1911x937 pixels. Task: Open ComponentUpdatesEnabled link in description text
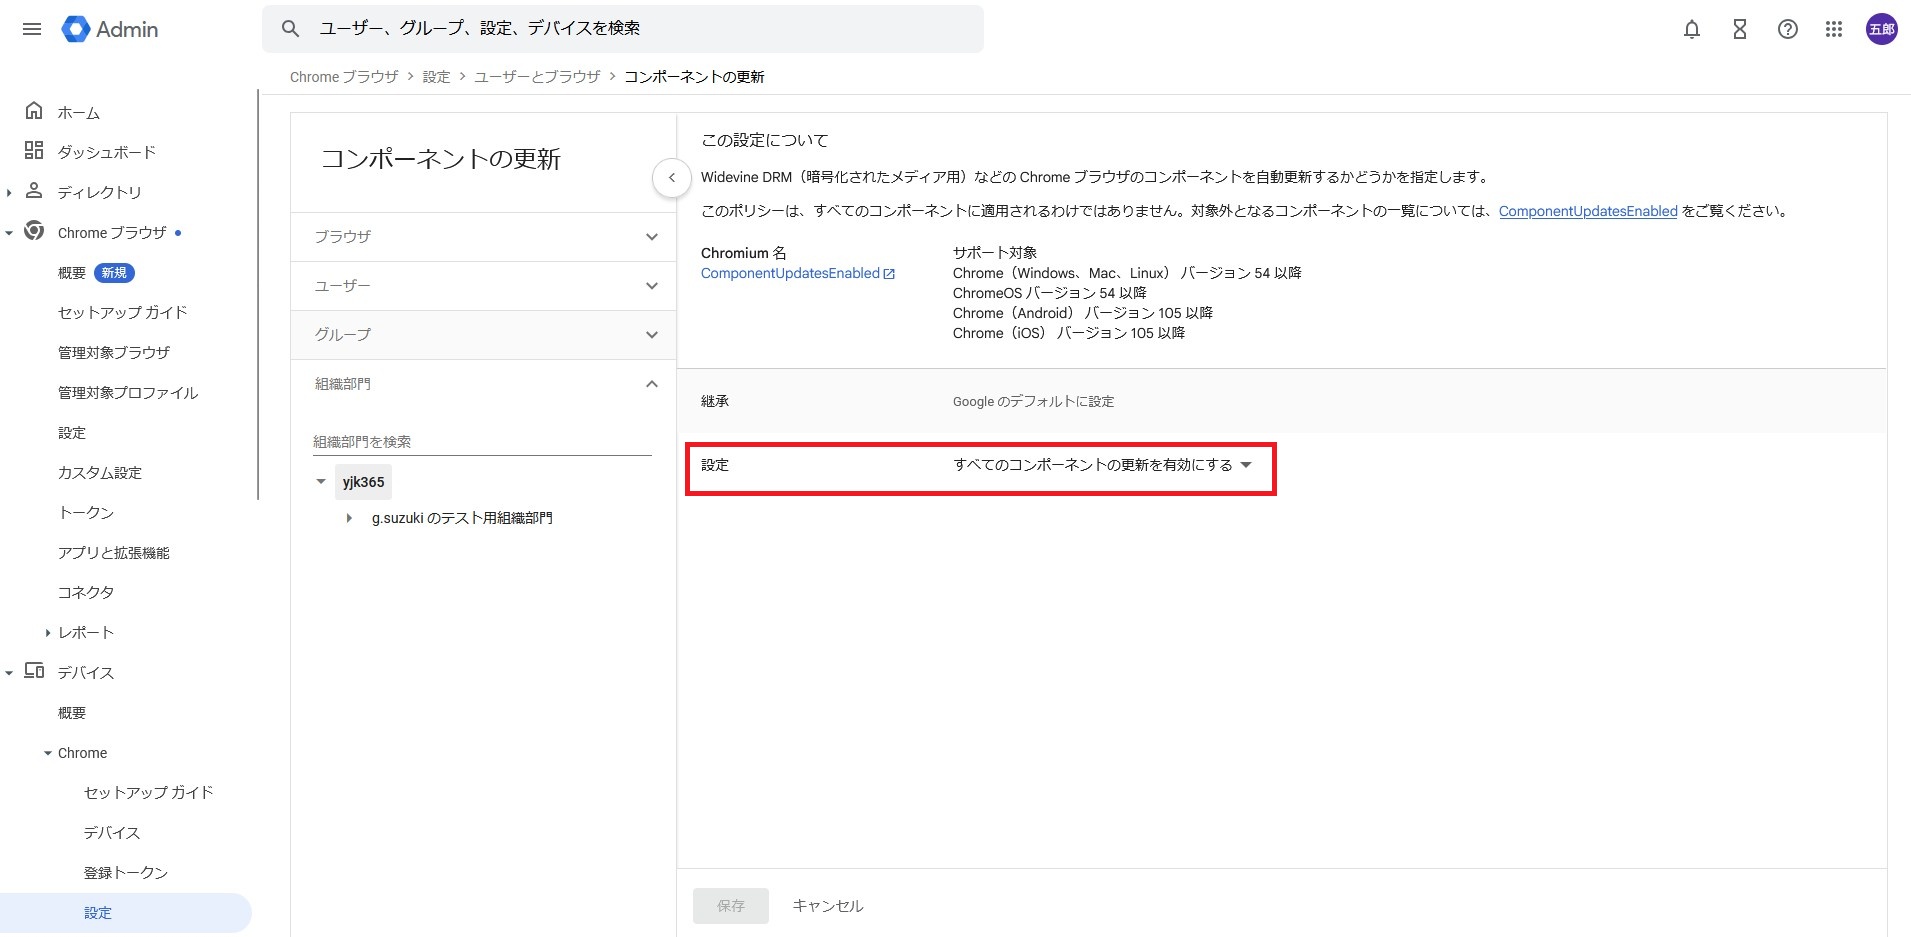[x=1587, y=211]
